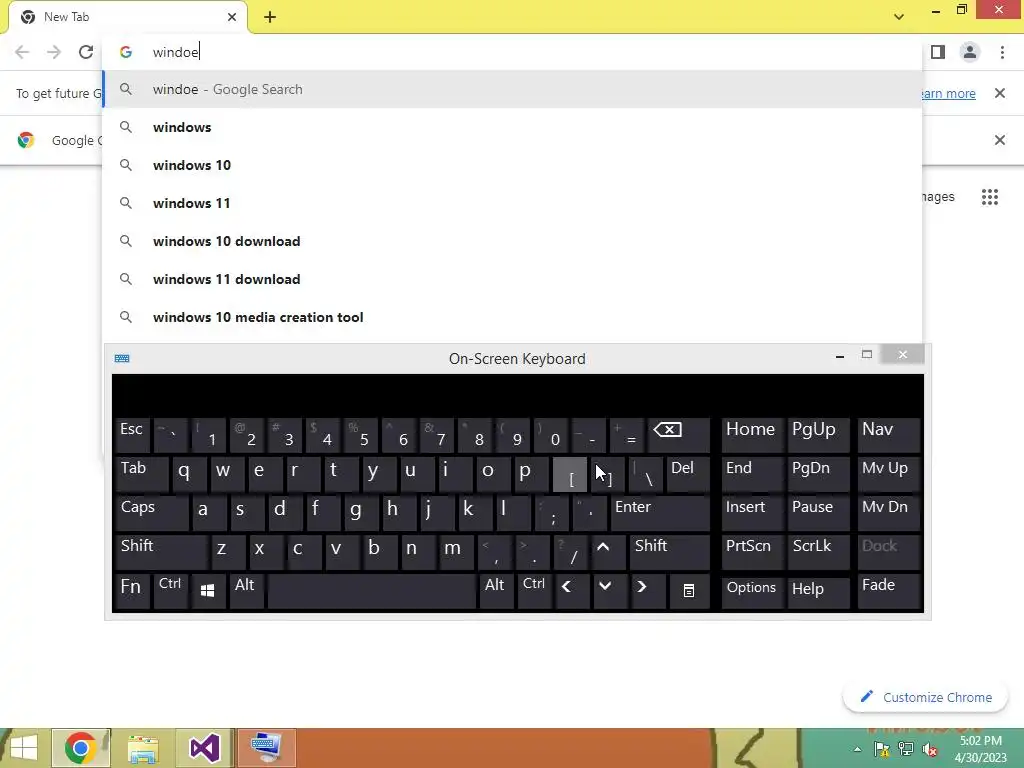
Task: Toggle the right Alt key
Action: point(496,591)
